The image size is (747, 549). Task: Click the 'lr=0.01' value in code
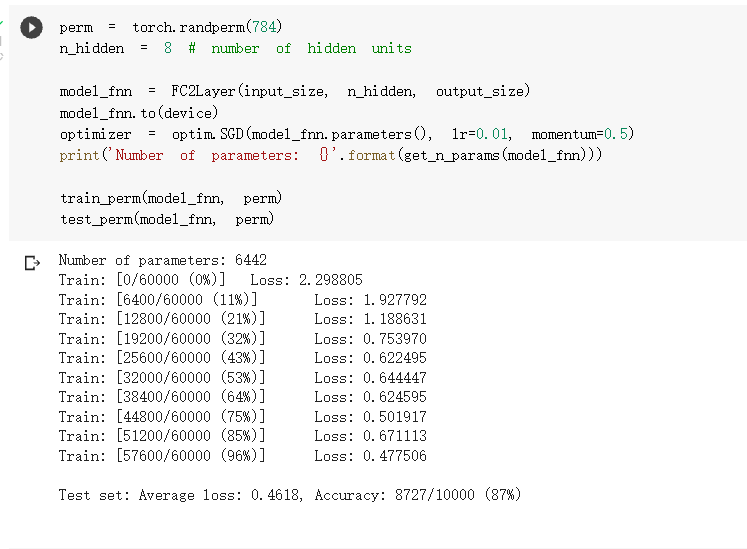481,134
